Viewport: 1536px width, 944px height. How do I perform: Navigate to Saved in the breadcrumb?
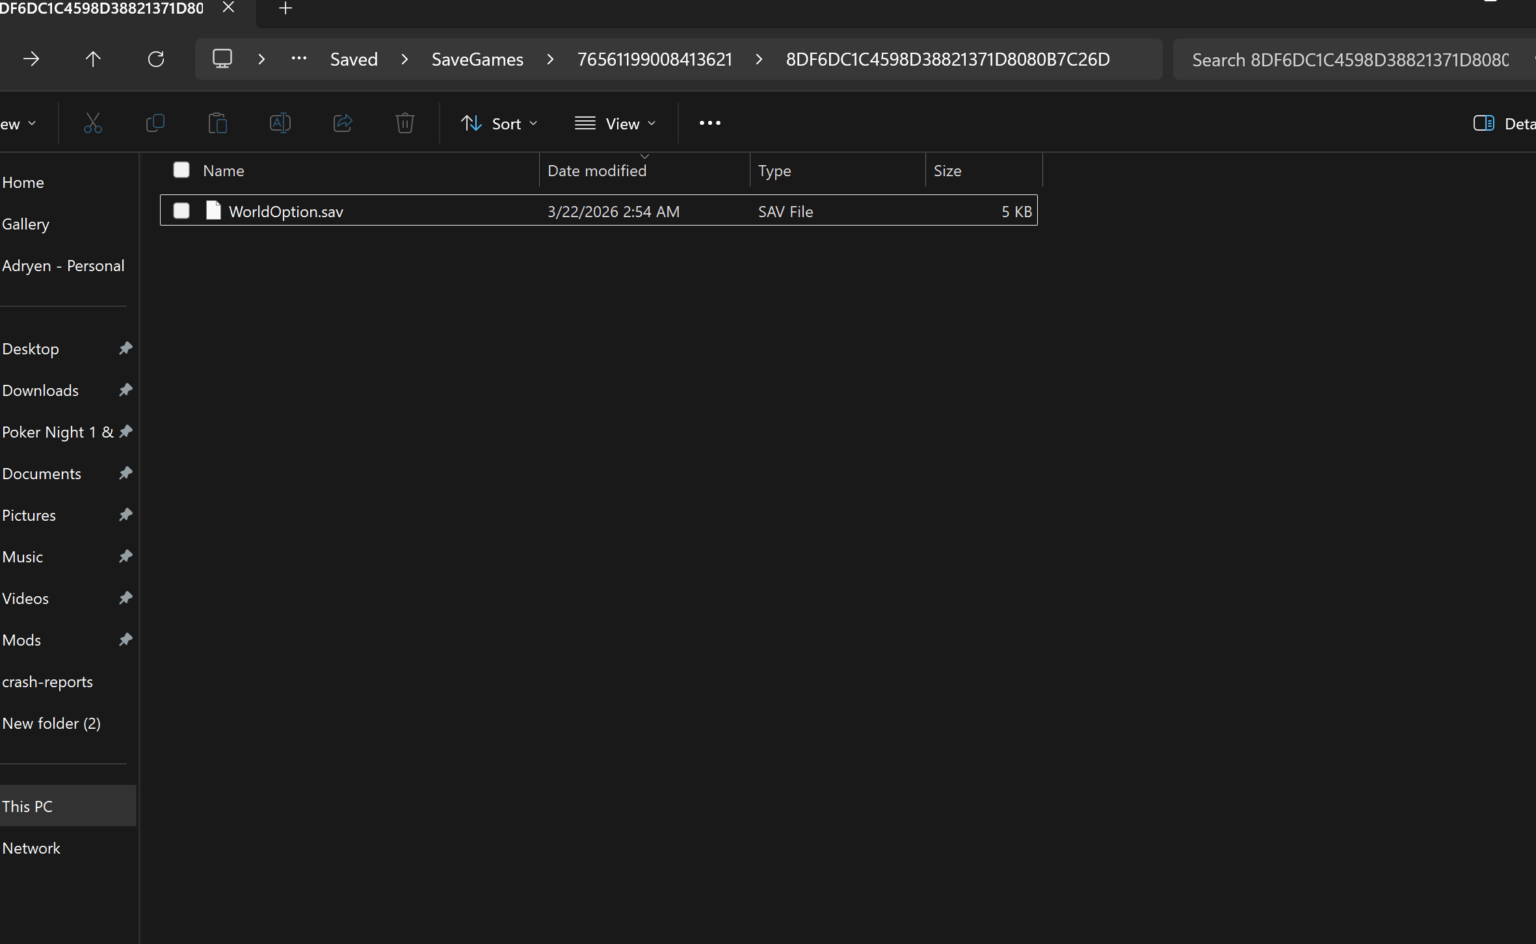tap(354, 59)
